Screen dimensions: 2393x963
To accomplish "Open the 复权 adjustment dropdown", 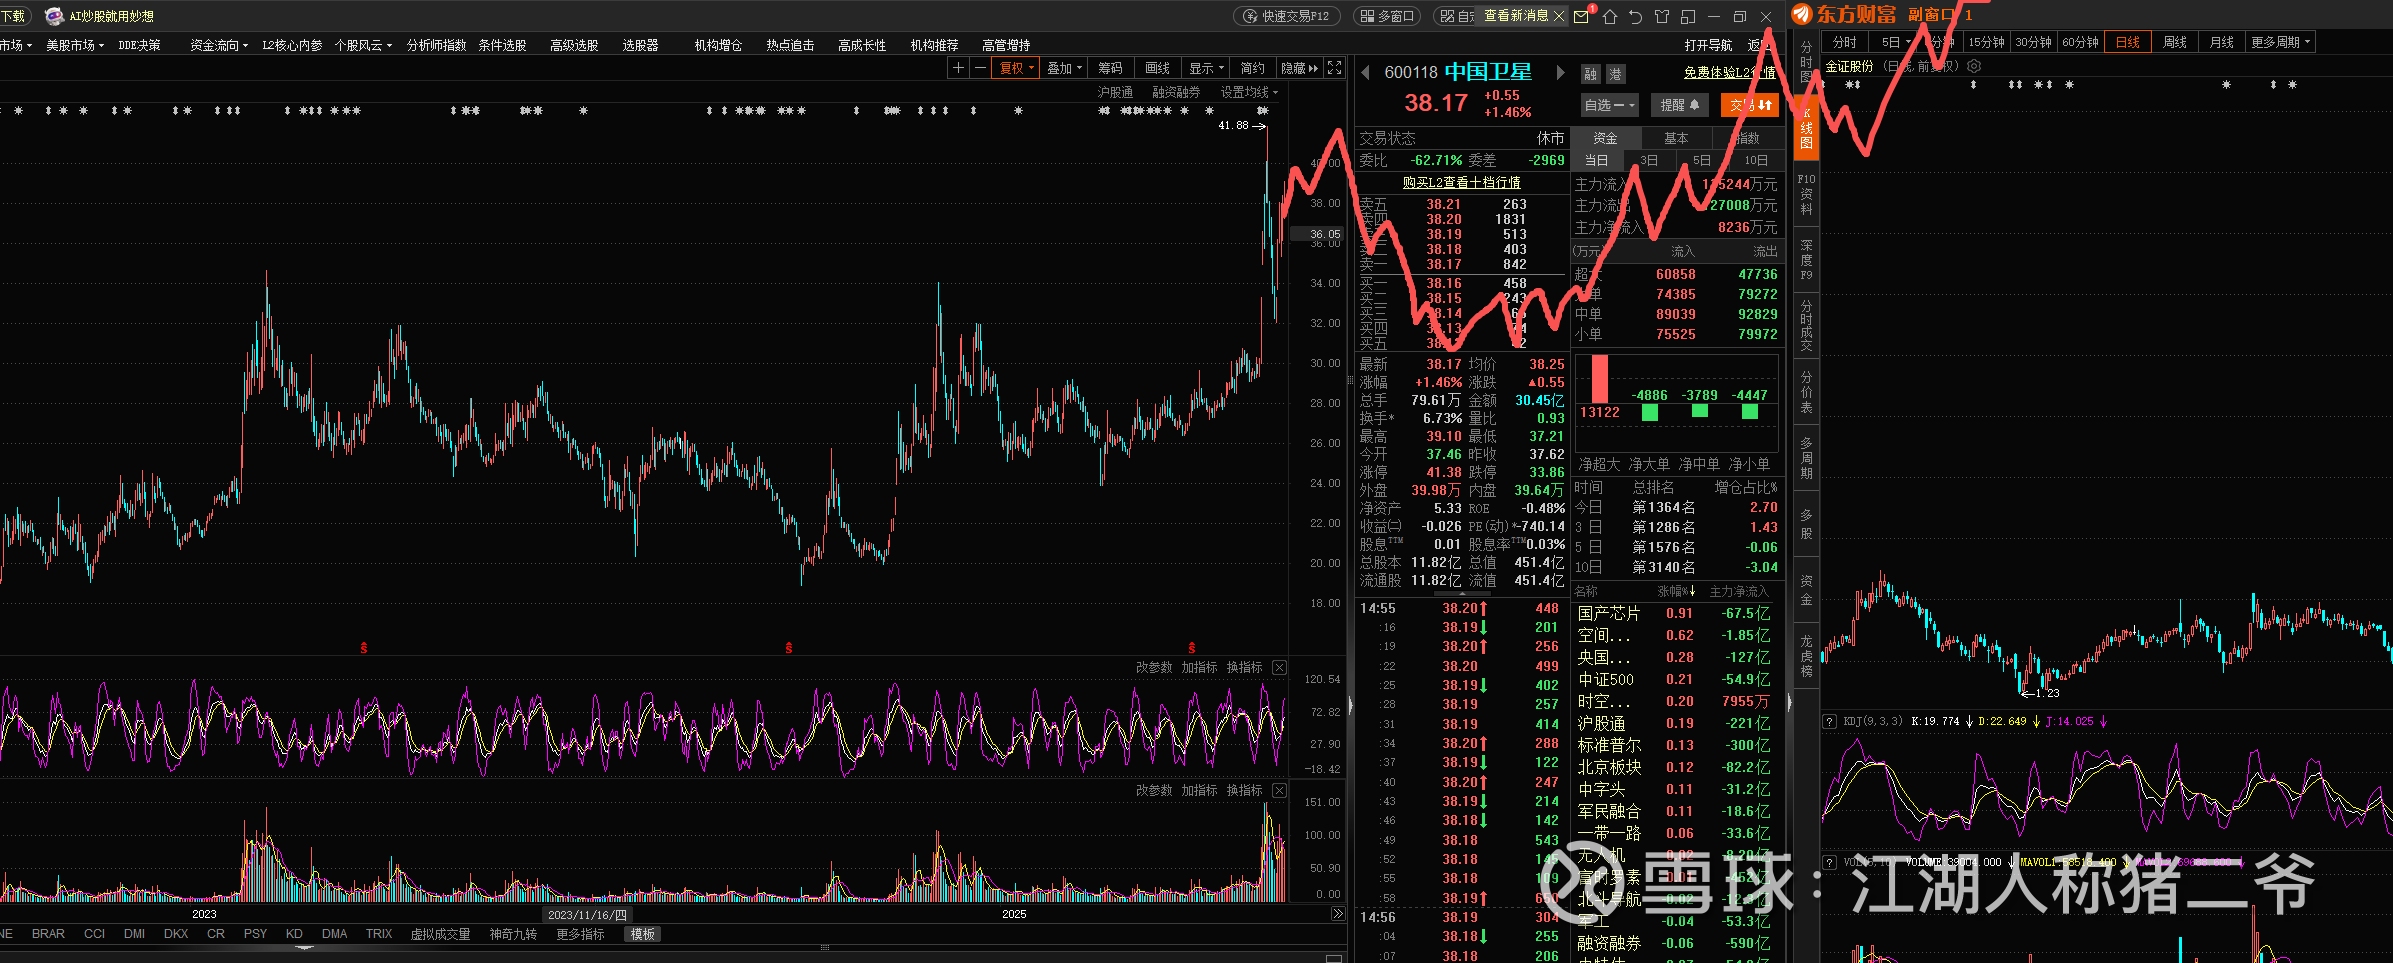I will 1017,68.
